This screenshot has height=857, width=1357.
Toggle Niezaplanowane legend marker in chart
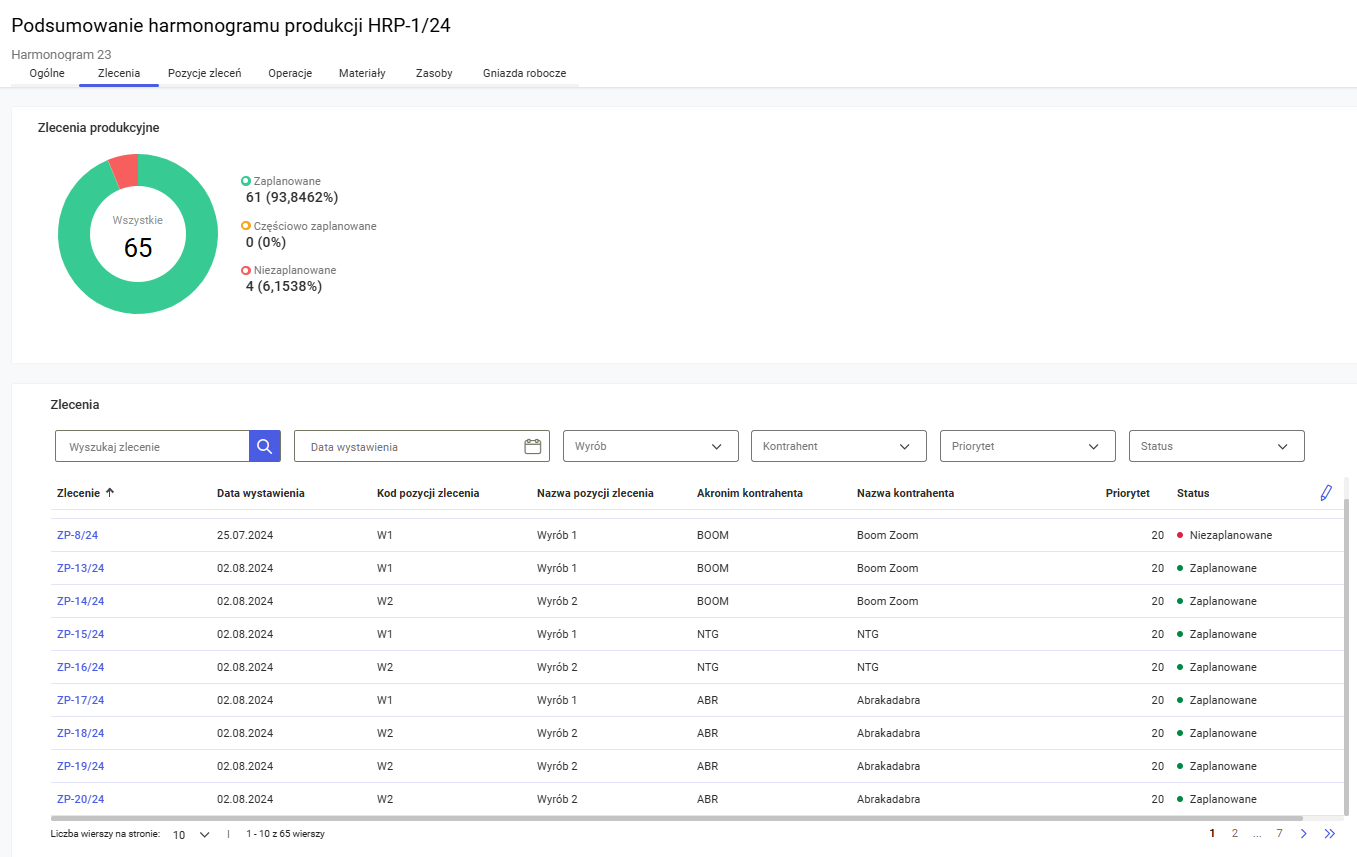coord(246,270)
